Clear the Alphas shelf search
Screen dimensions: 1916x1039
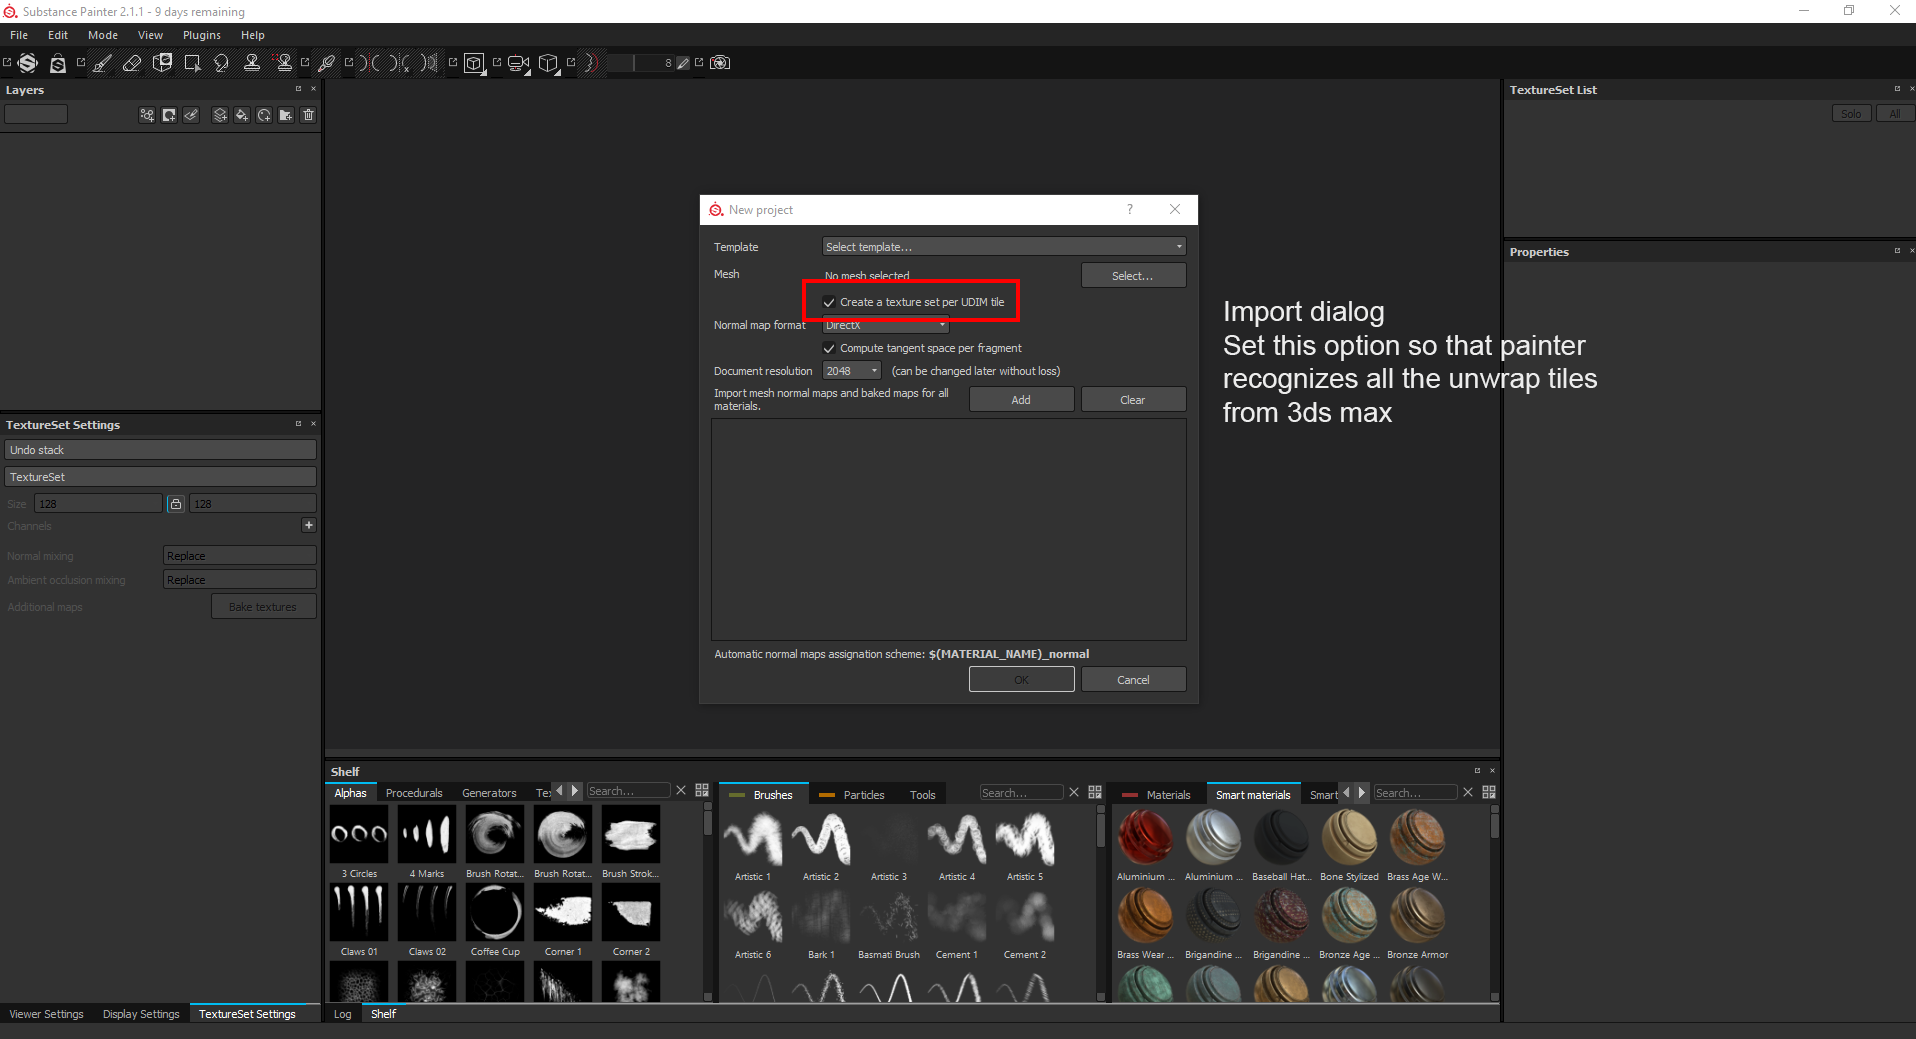(x=681, y=790)
